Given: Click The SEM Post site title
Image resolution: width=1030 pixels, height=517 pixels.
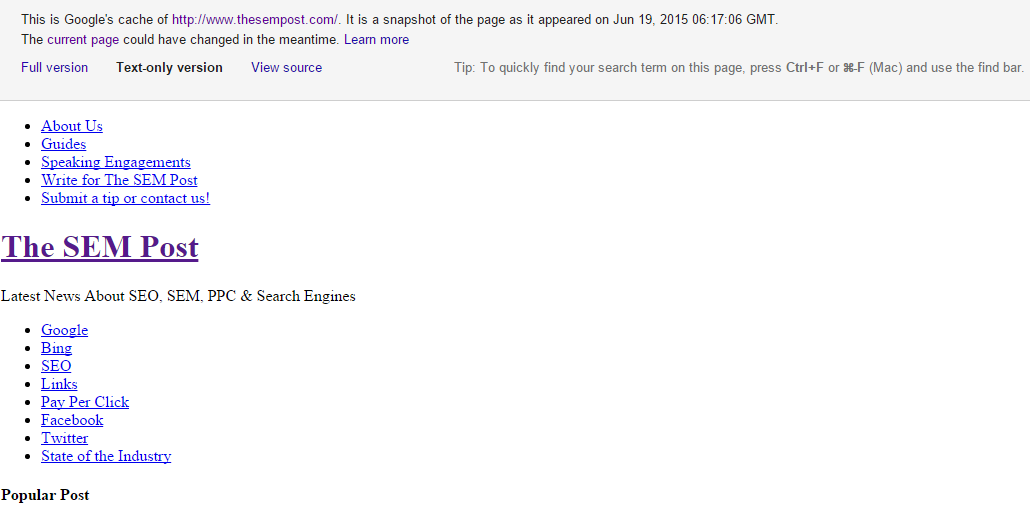Looking at the screenshot, I should pos(100,247).
